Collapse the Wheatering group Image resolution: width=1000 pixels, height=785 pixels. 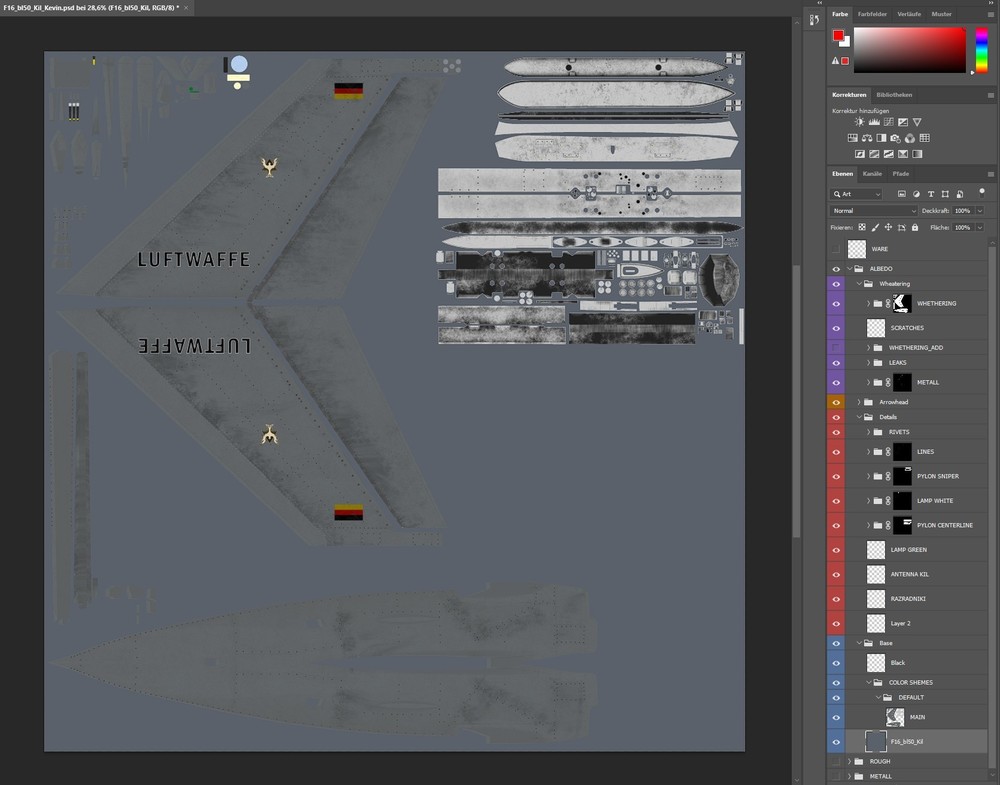tap(860, 283)
